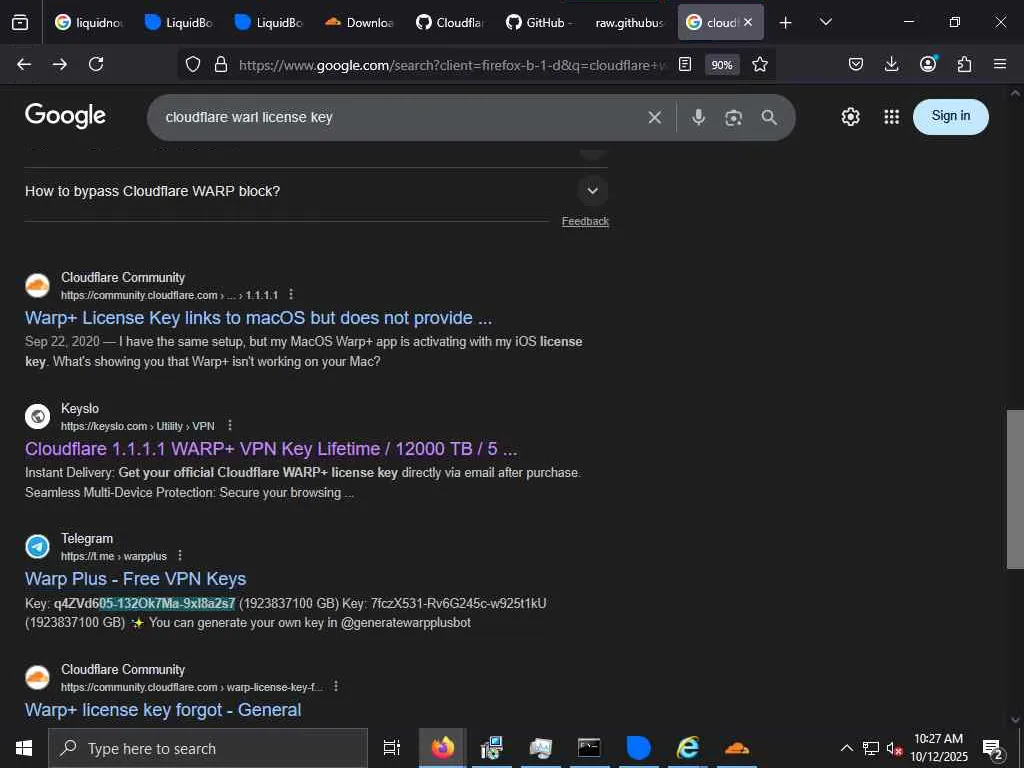
Task: Go back to the previous page
Action: (x=24, y=64)
